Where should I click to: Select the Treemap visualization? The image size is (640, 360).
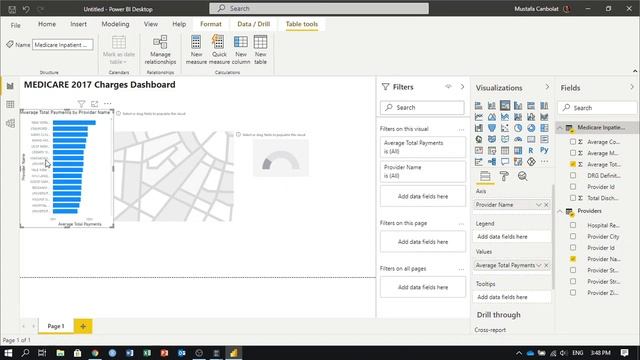pyautogui.click(x=544, y=128)
